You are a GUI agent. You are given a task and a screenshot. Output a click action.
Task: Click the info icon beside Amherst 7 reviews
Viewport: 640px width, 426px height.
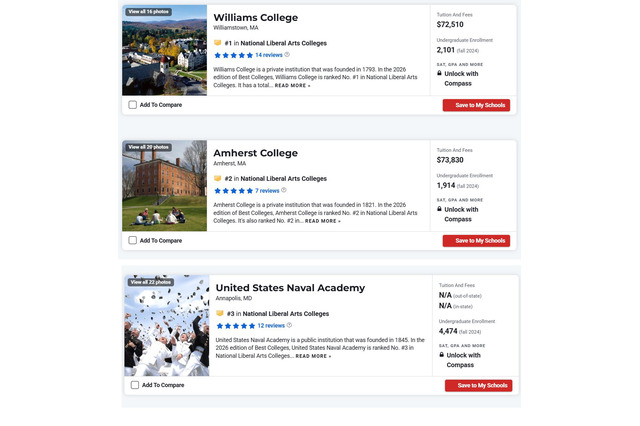pyautogui.click(x=284, y=190)
